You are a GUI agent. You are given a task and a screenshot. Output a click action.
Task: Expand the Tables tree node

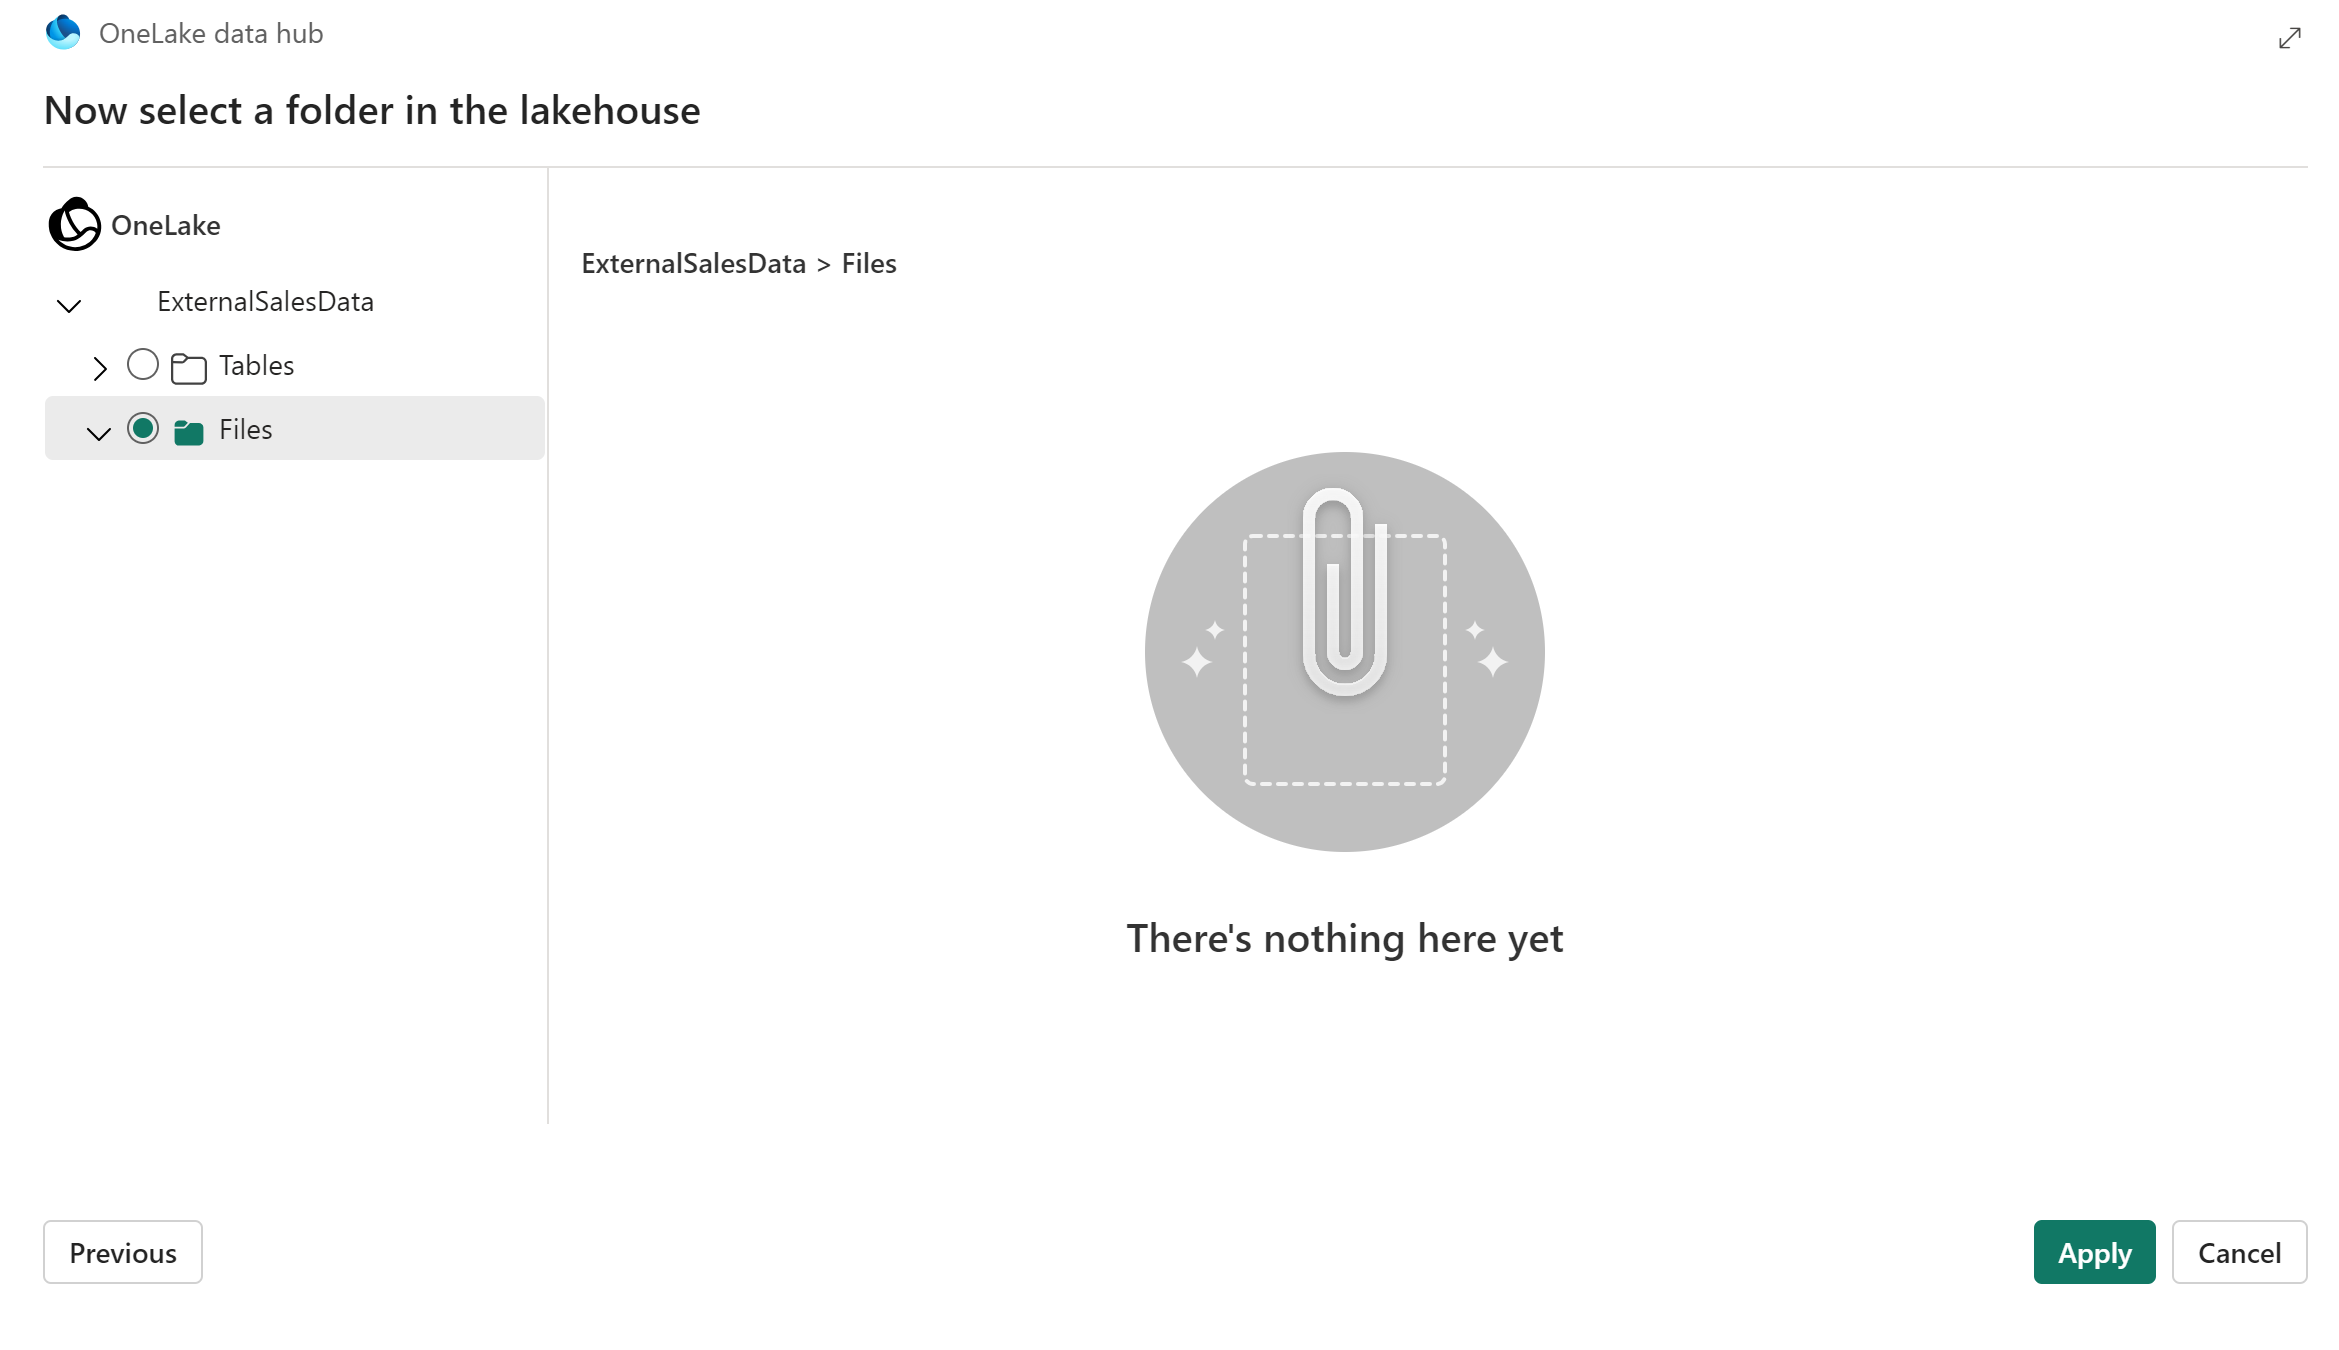click(98, 365)
